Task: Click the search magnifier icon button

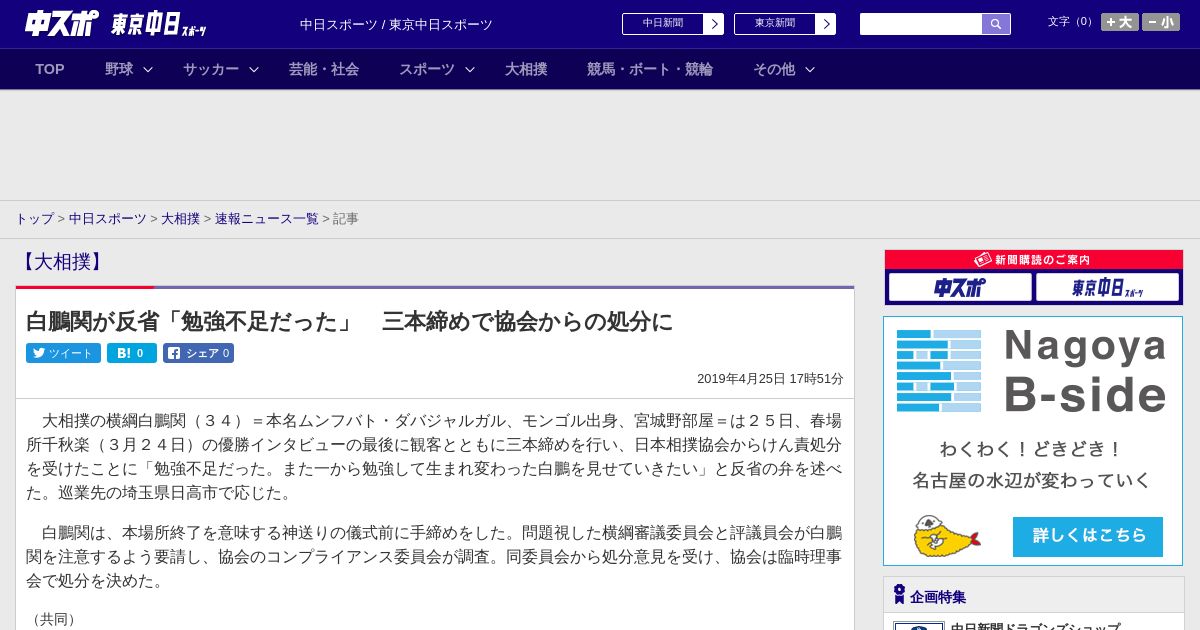Action: [x=996, y=24]
